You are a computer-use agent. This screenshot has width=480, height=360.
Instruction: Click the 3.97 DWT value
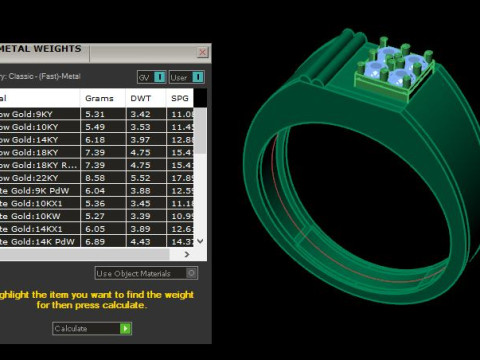point(140,140)
